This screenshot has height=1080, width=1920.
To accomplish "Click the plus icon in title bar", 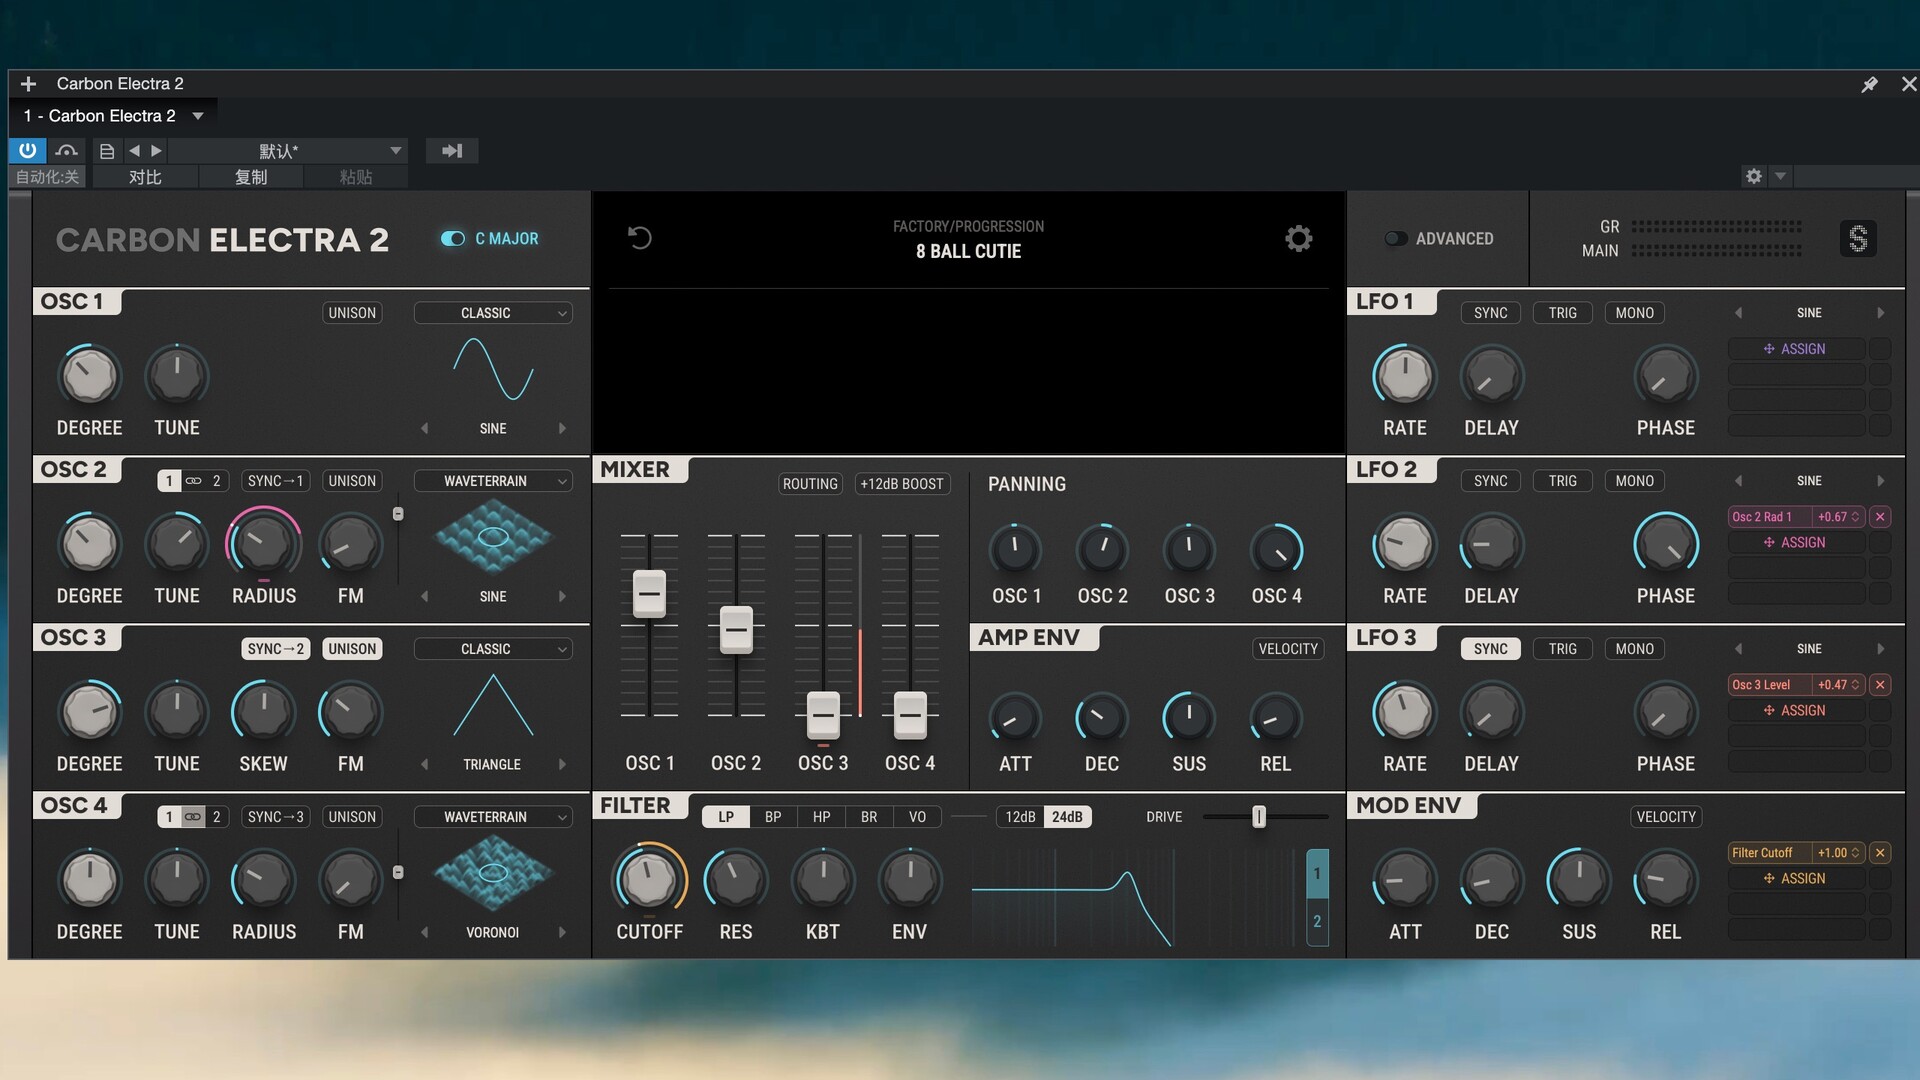I will point(28,84).
